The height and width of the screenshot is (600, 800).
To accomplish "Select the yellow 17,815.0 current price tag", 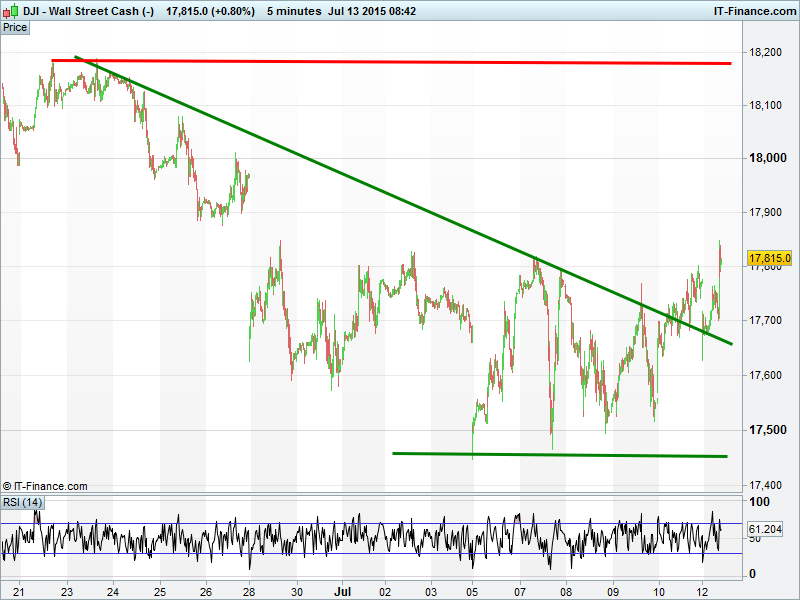I will pos(769,258).
